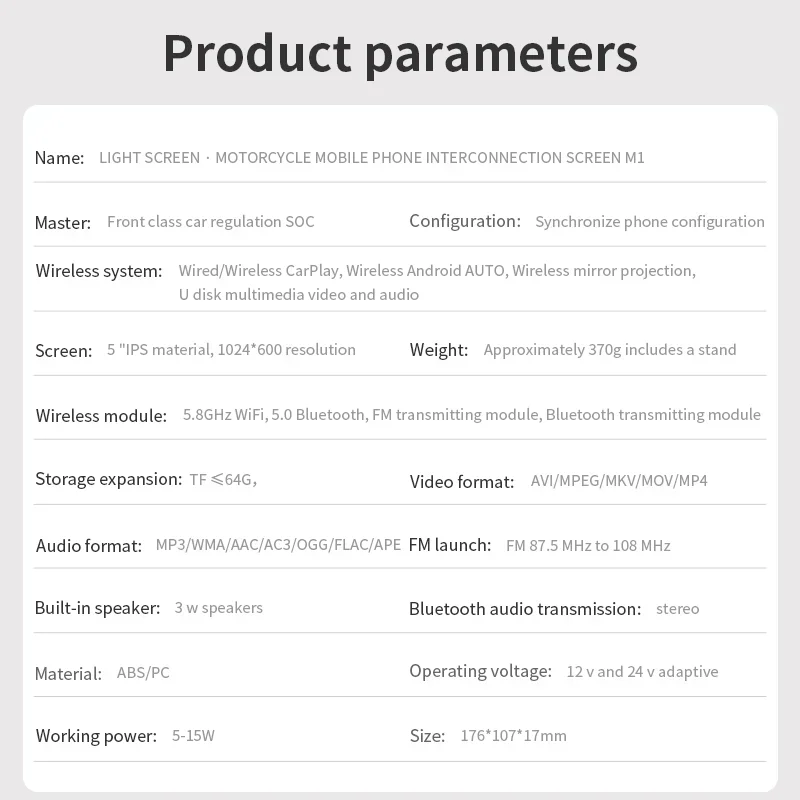Select the Bluetooth audio transmission label
This screenshot has width=800, height=800.
525,609
